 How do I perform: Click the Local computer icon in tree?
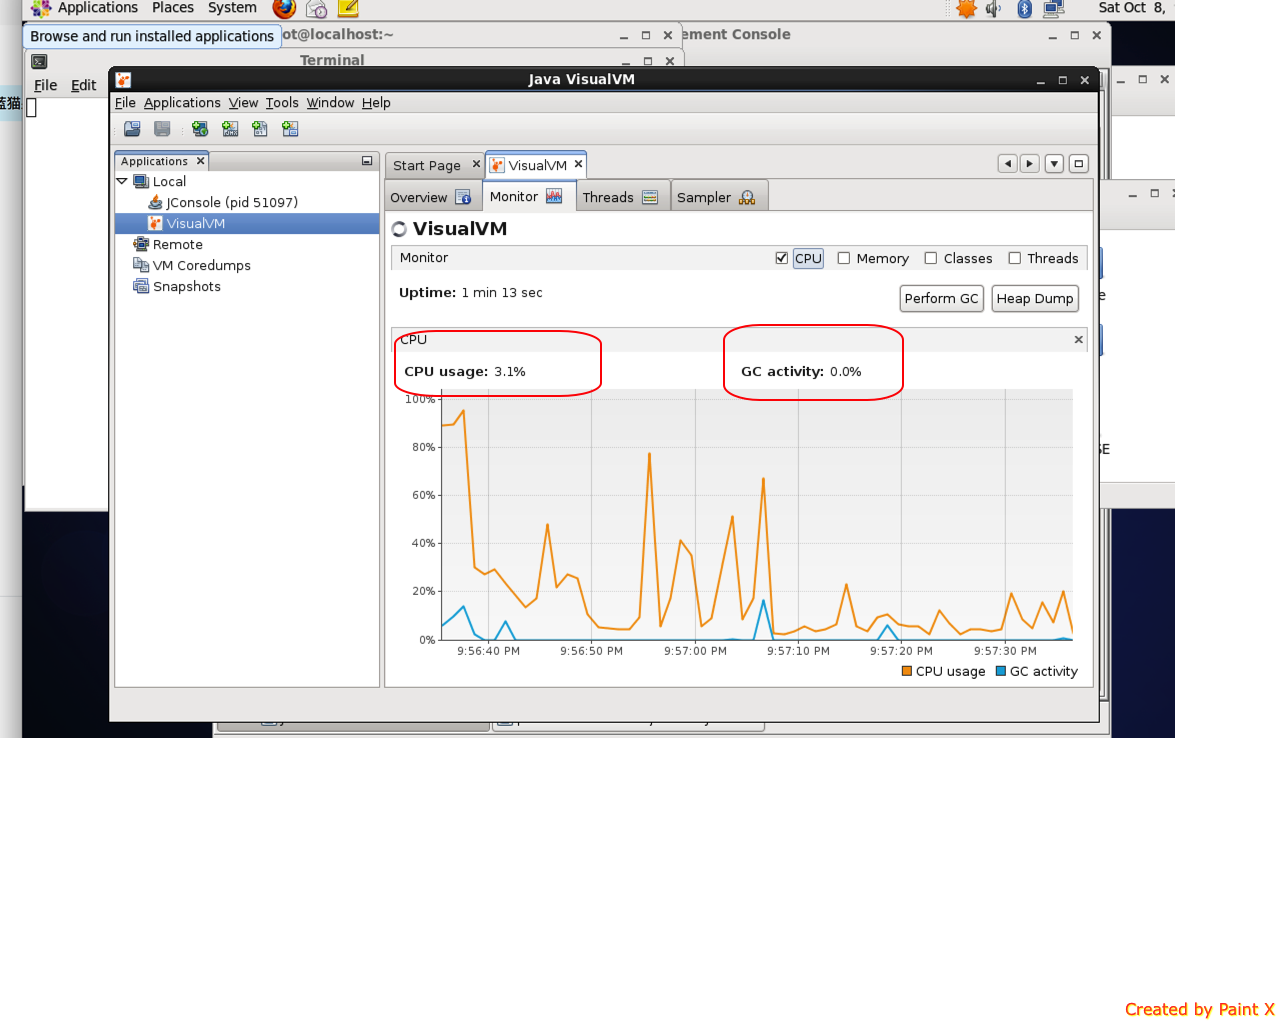point(141,181)
